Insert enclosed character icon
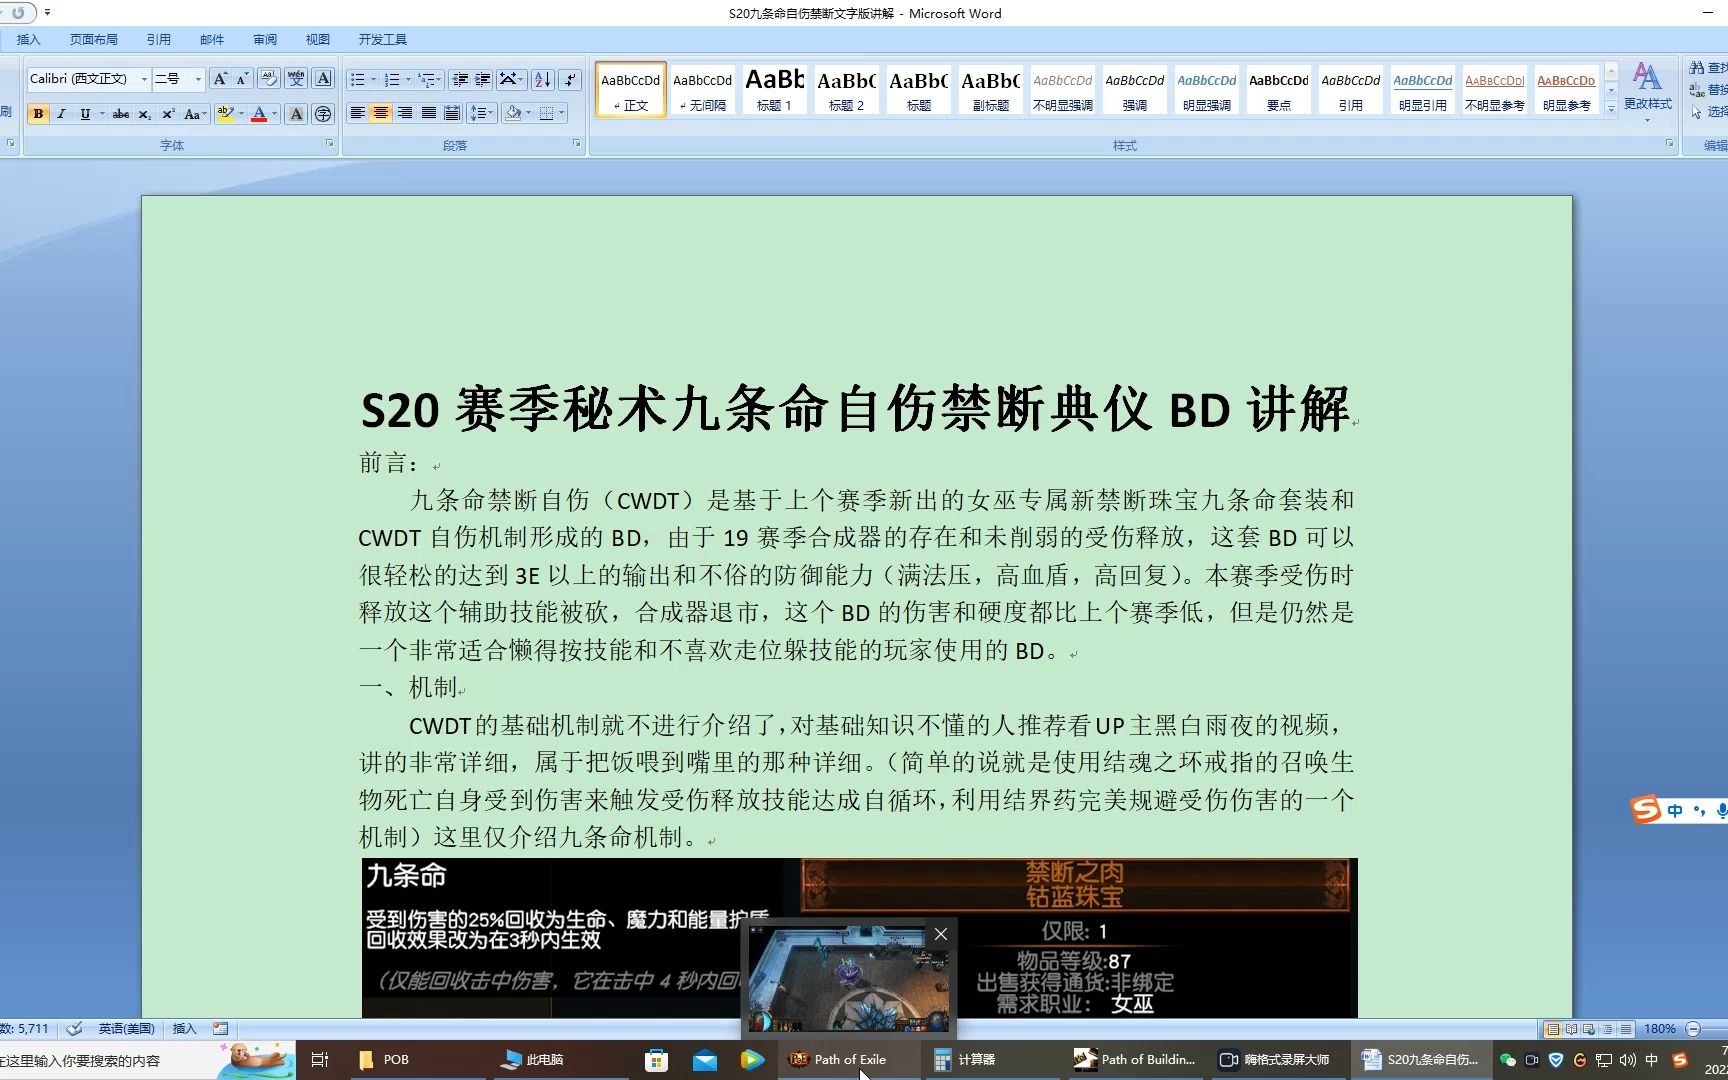This screenshot has width=1728, height=1080. point(323,114)
